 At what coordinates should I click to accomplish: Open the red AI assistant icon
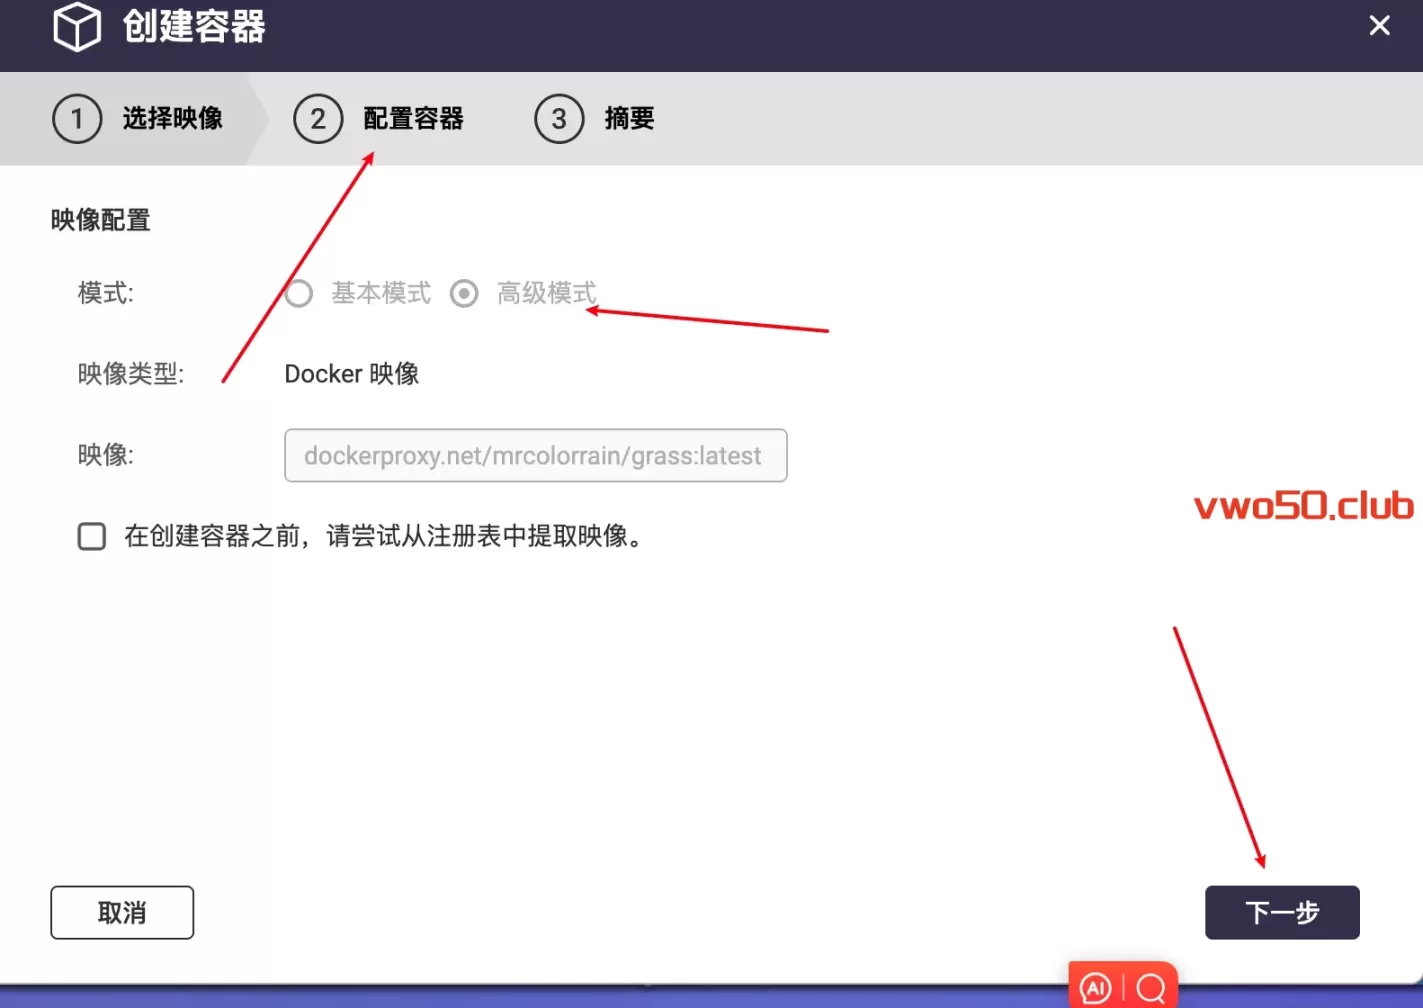[1096, 988]
